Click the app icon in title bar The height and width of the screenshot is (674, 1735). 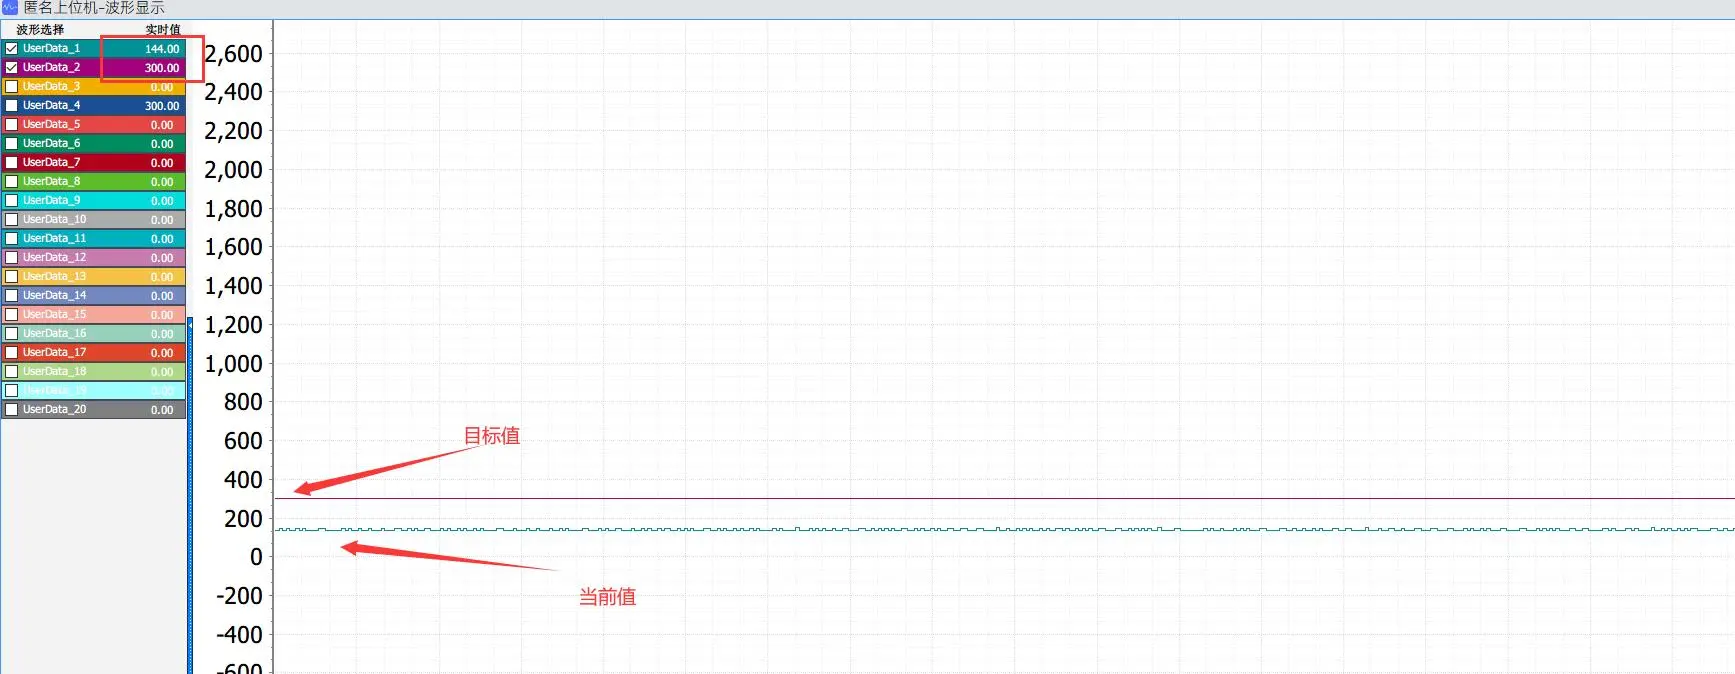pos(10,8)
